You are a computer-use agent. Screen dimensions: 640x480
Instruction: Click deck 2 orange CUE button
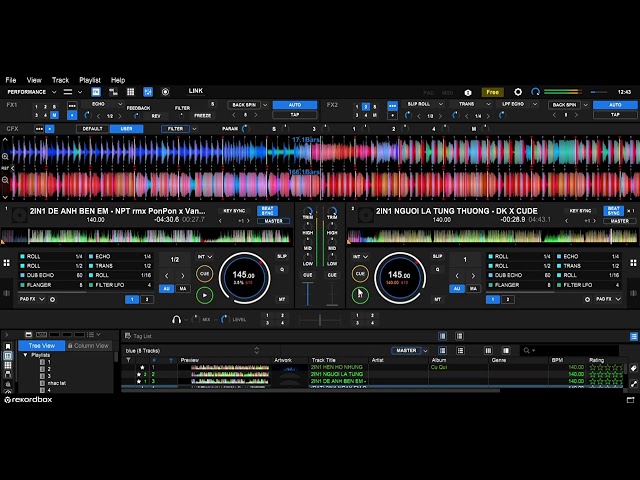pyautogui.click(x=360, y=273)
